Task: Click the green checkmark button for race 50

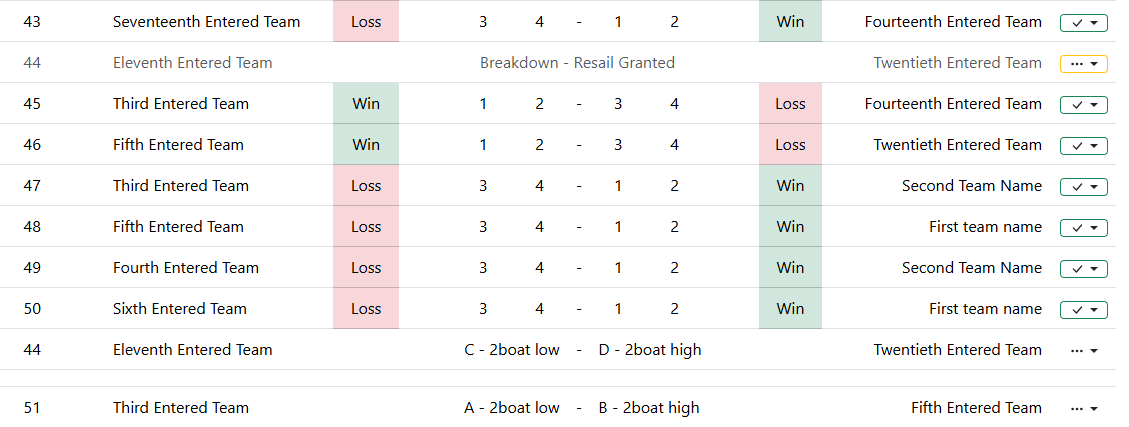Action: click(x=1083, y=309)
